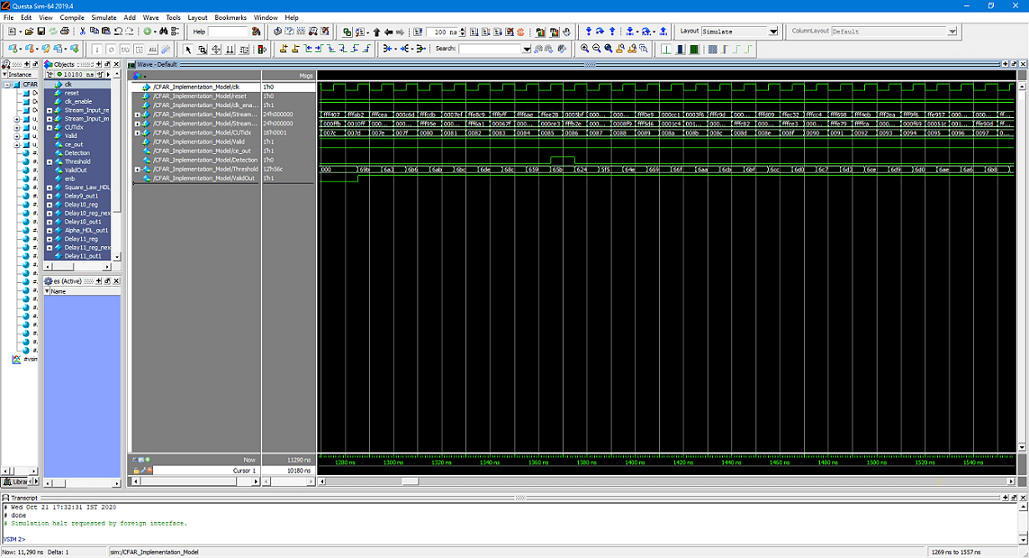Click the Run simulation icon

(474, 32)
